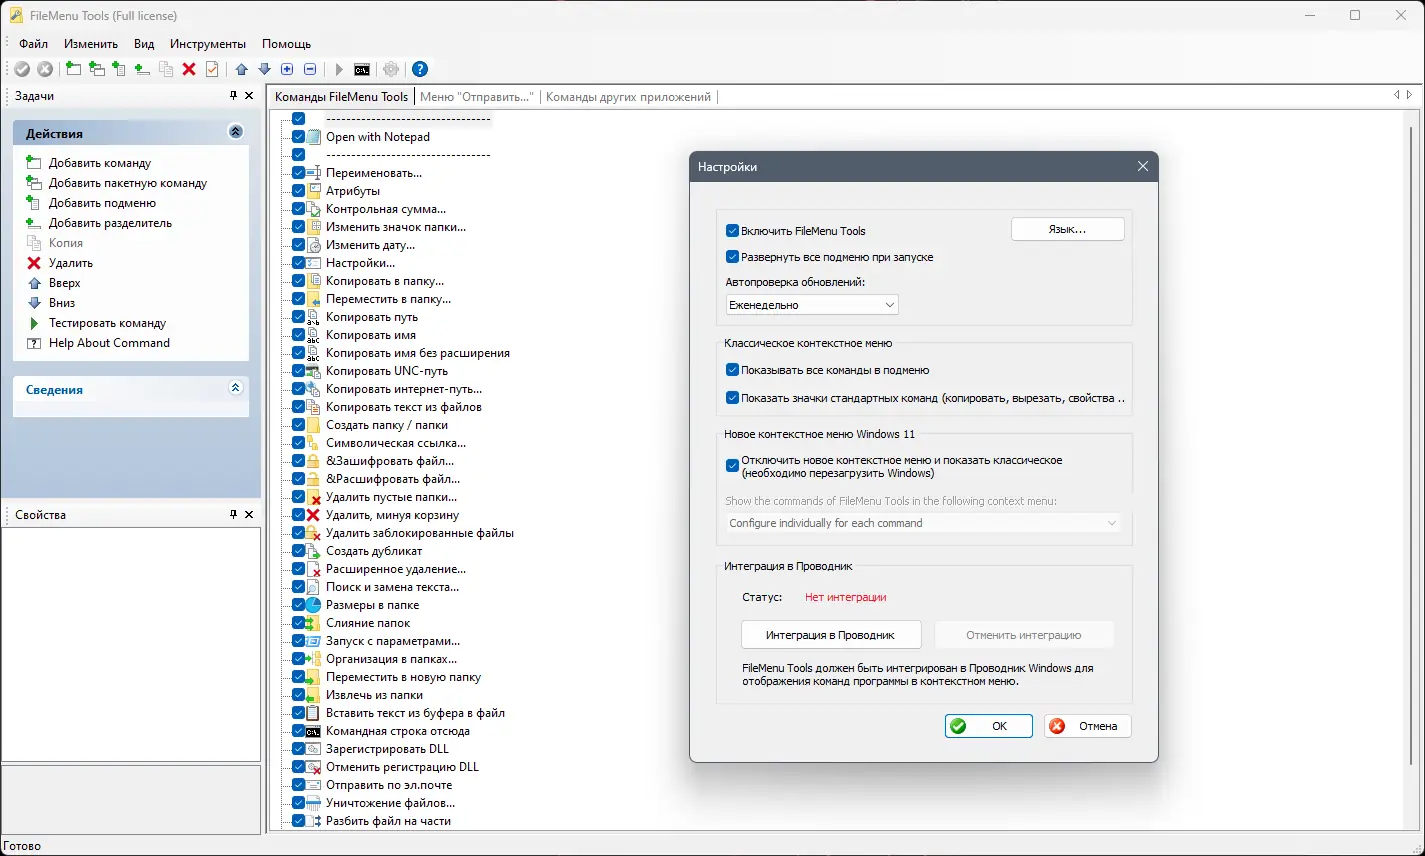Toggle Развернуть все подменю при запуске

[x=733, y=257]
